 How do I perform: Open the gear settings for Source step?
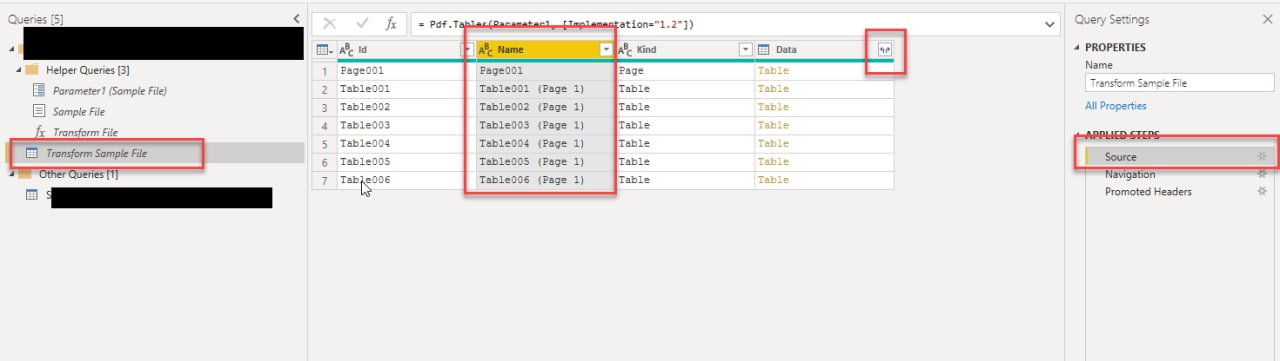pyautogui.click(x=1262, y=157)
